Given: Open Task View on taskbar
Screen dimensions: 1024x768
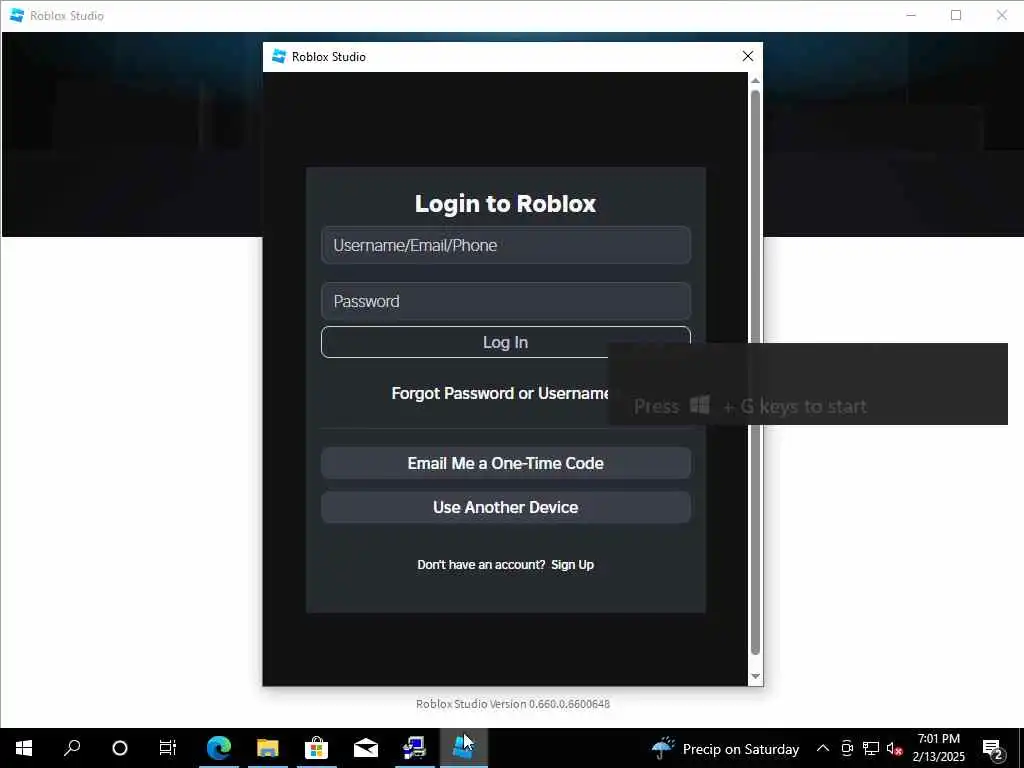Looking at the screenshot, I should (x=168, y=748).
